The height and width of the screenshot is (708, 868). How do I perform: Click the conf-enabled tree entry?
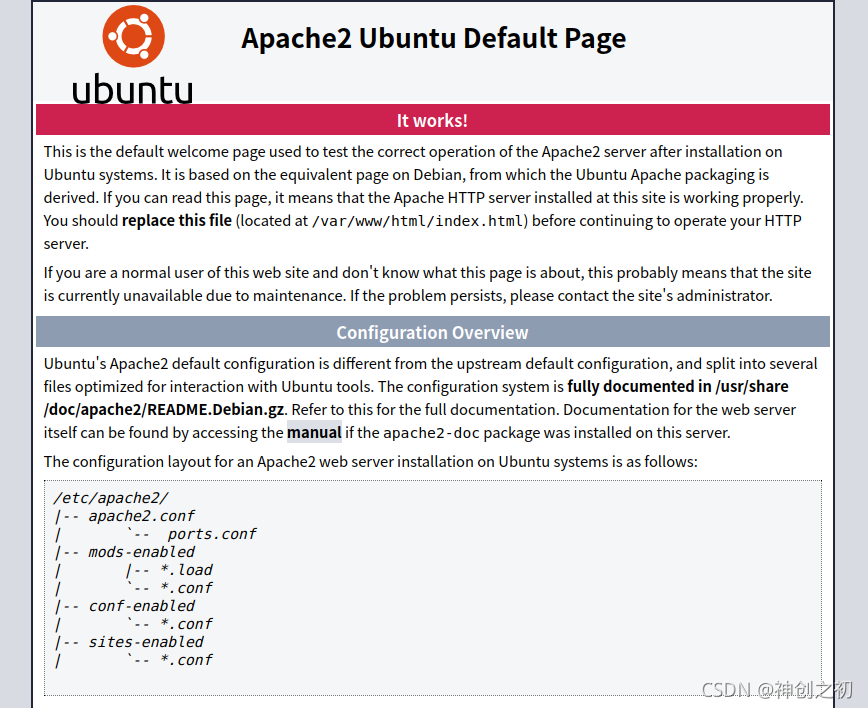[142, 606]
